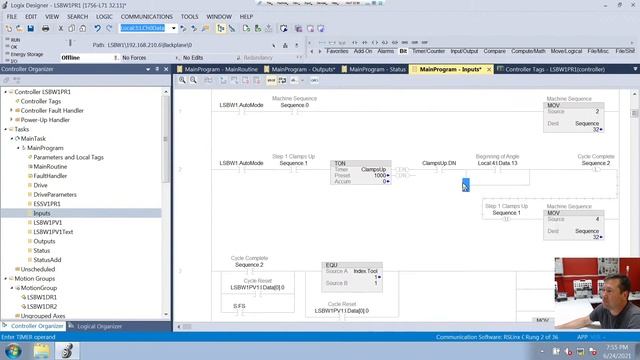This screenshot has width=640, height=360.
Task: Click the Verify Routine icon
Action: [x=246, y=28]
